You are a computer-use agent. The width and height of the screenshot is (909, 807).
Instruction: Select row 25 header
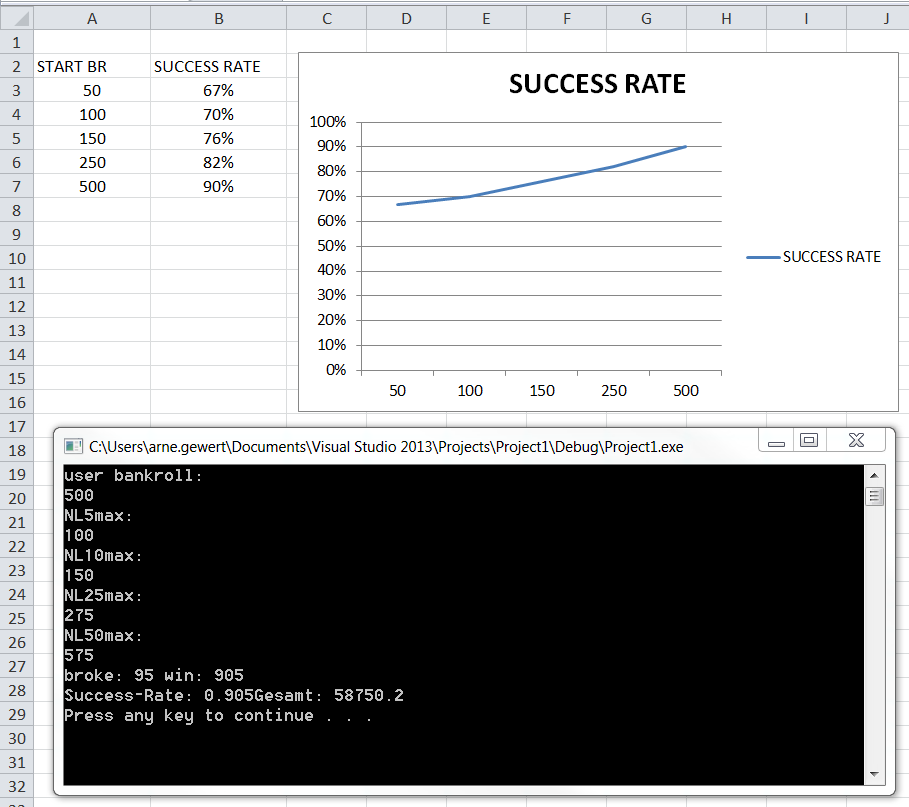point(17,619)
